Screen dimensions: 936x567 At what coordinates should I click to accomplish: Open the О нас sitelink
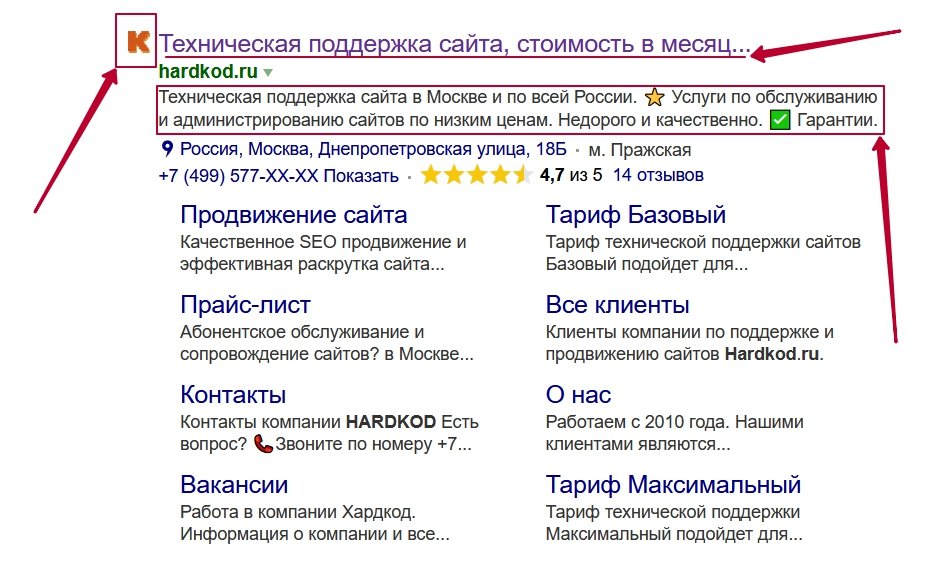(x=578, y=395)
